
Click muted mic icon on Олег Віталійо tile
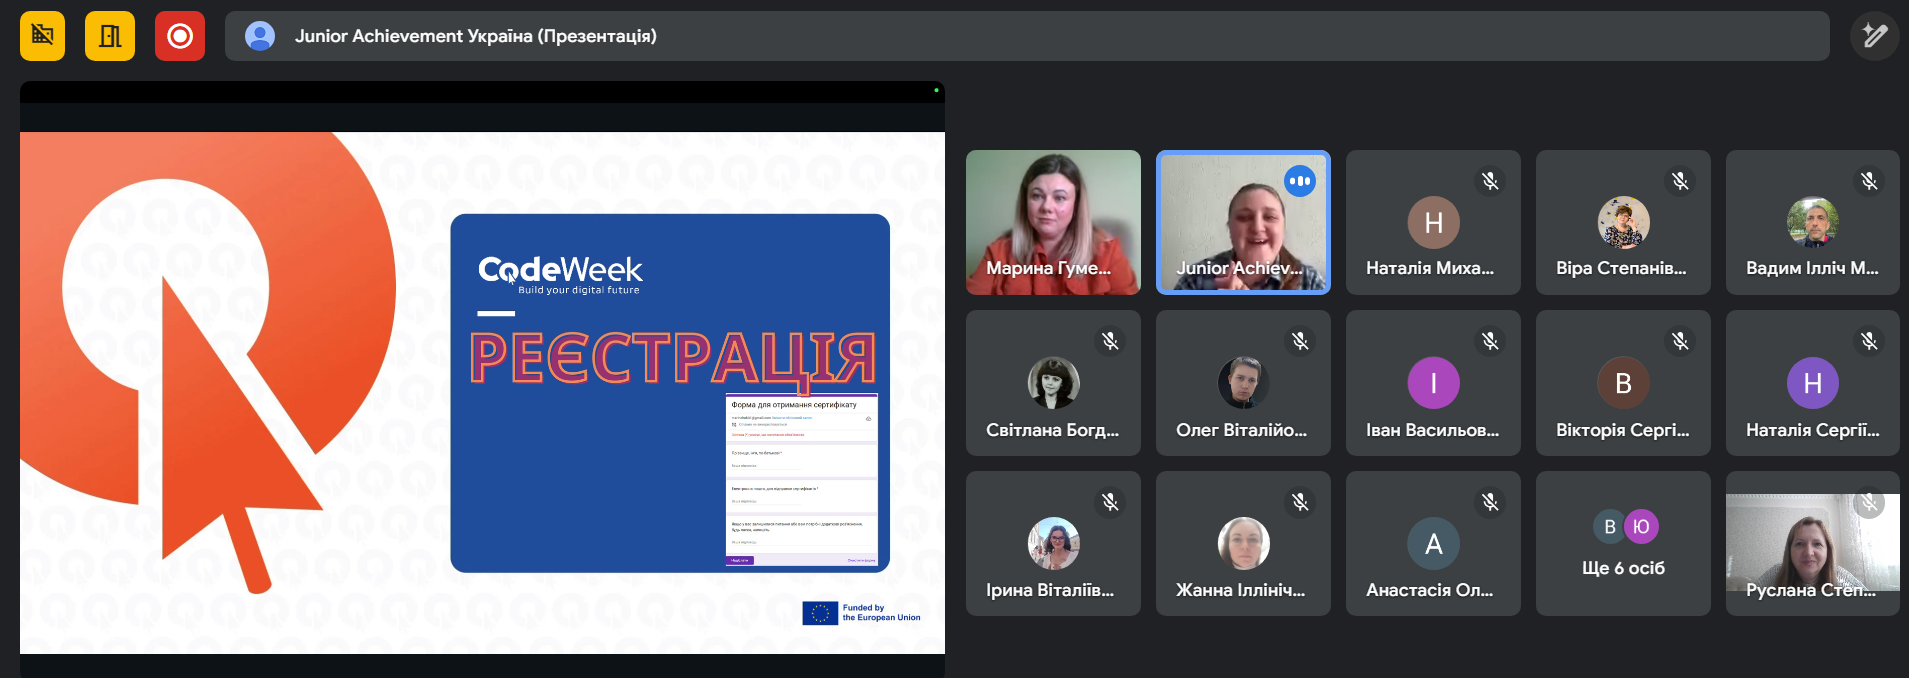coord(1300,341)
